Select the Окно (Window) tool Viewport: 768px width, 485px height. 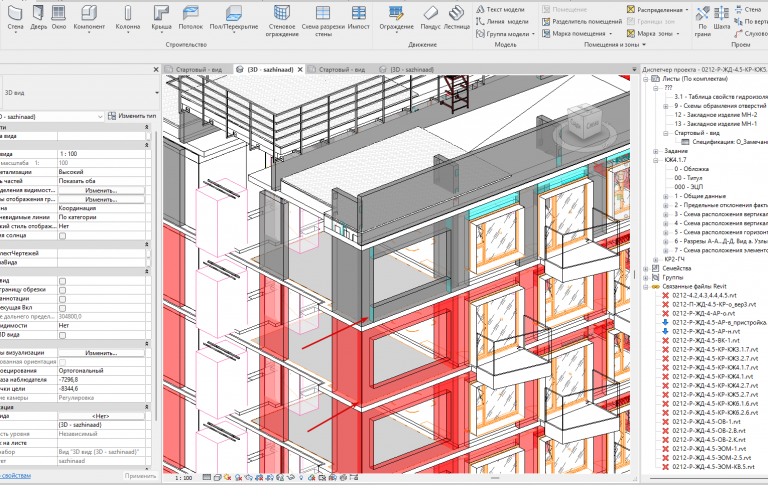[x=59, y=17]
